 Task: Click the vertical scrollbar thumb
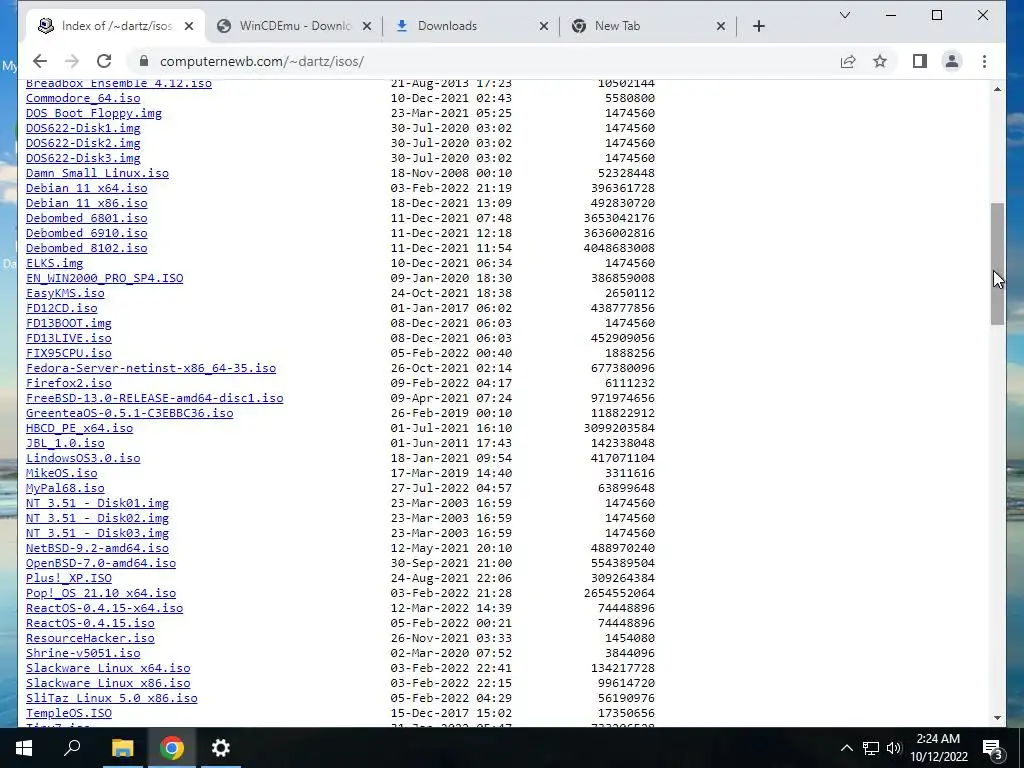(x=997, y=264)
